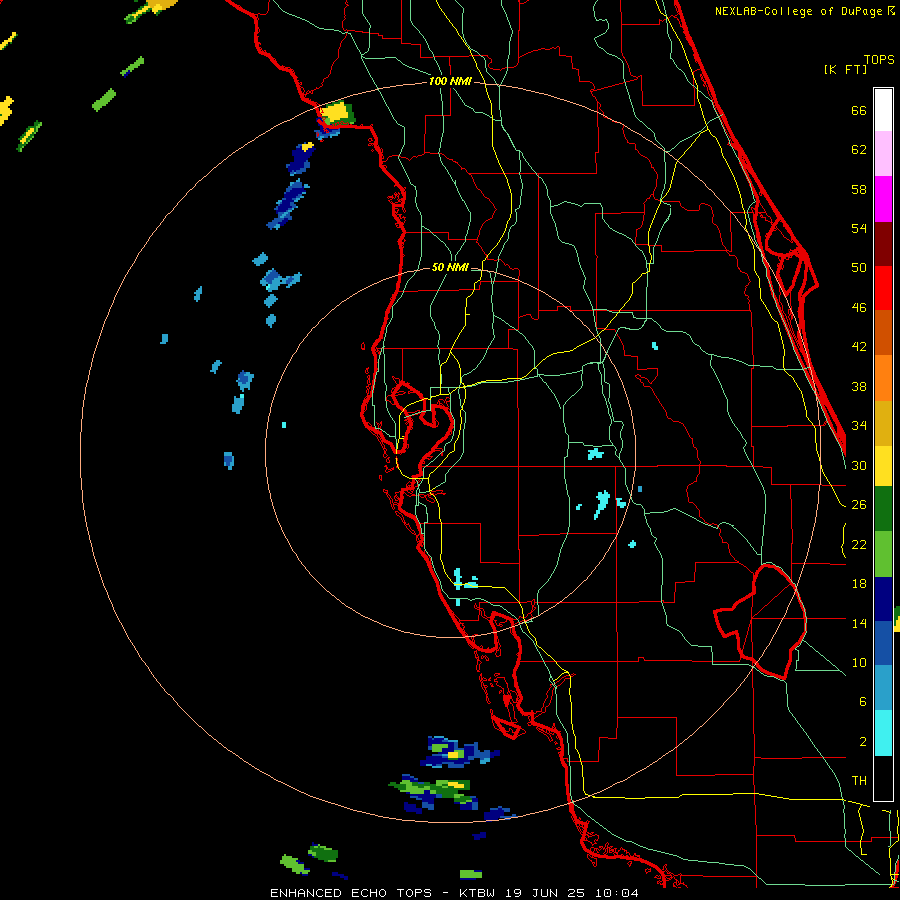Click the 19 JUN 25 date stamp
This screenshot has width=900, height=900.
(x=545, y=893)
